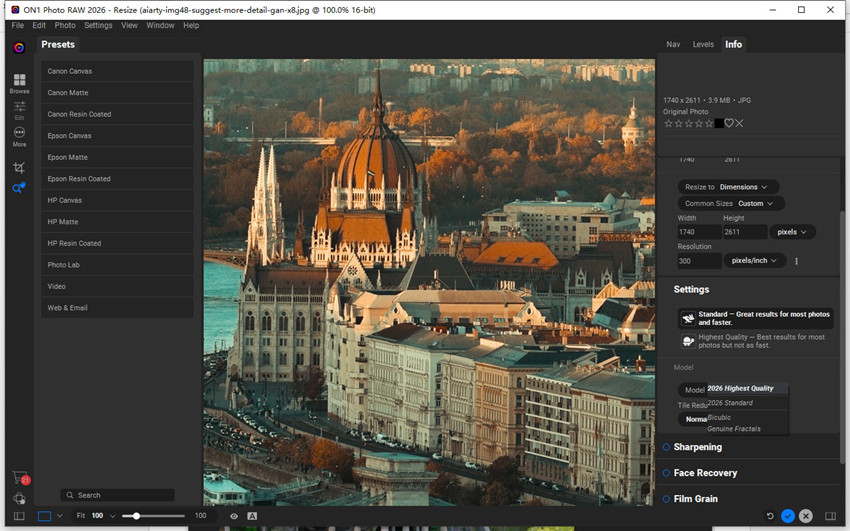
Task: Open the Model dropdown
Action: (693, 390)
